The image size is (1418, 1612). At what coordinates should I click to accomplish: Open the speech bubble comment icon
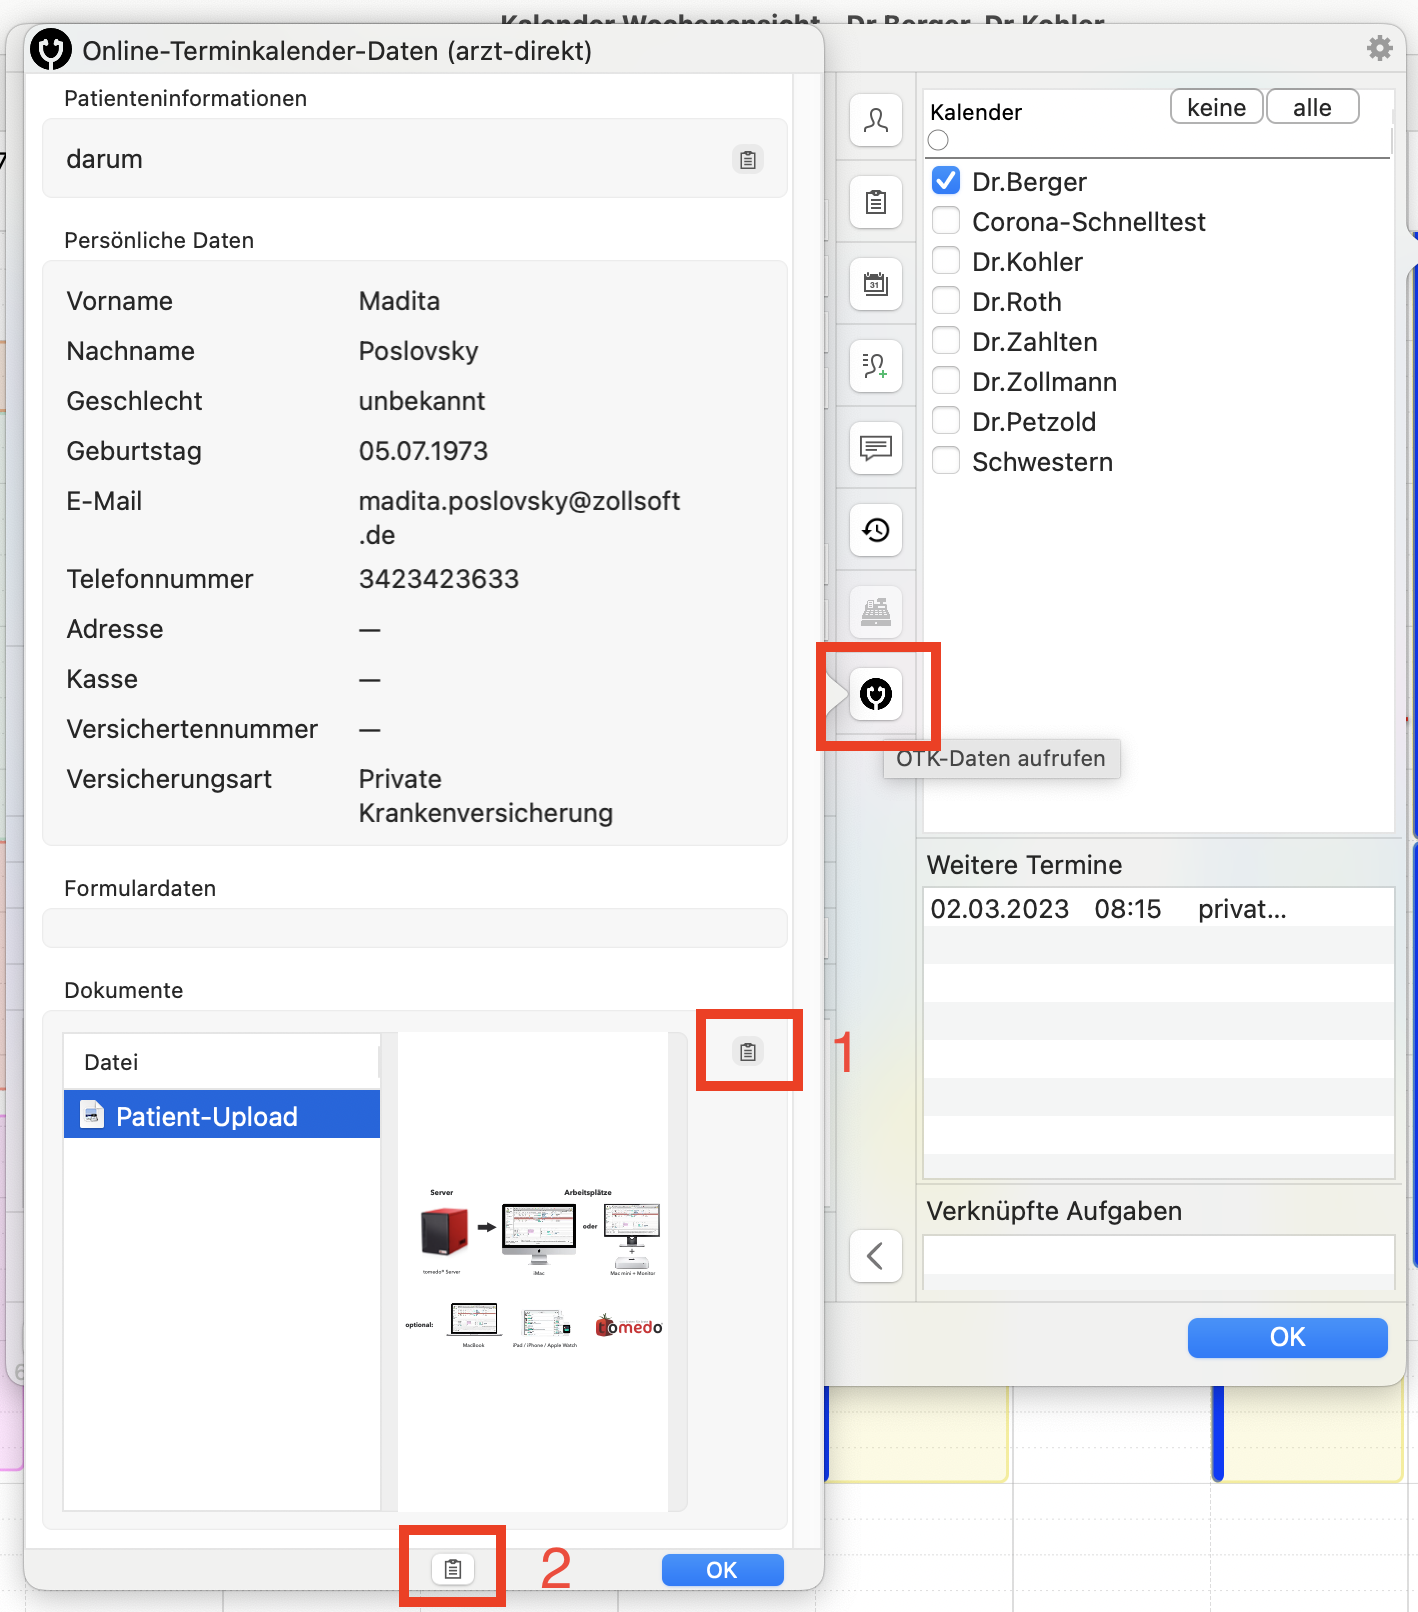pyautogui.click(x=876, y=448)
